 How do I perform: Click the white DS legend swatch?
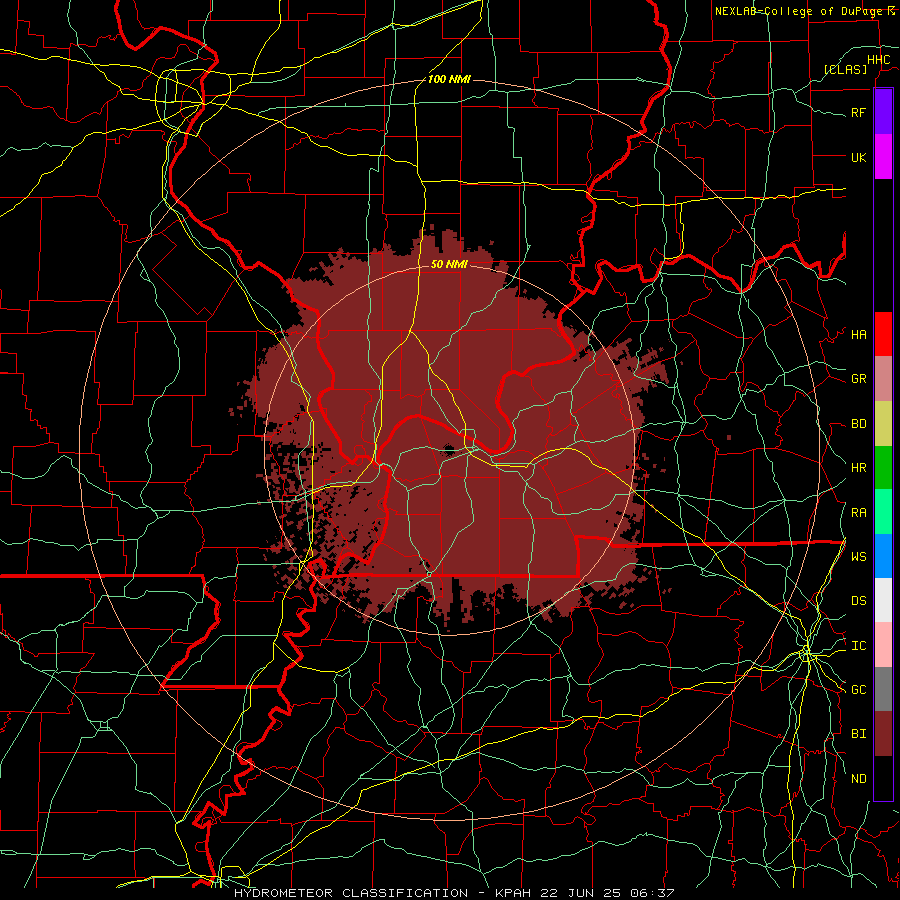[x=883, y=600]
